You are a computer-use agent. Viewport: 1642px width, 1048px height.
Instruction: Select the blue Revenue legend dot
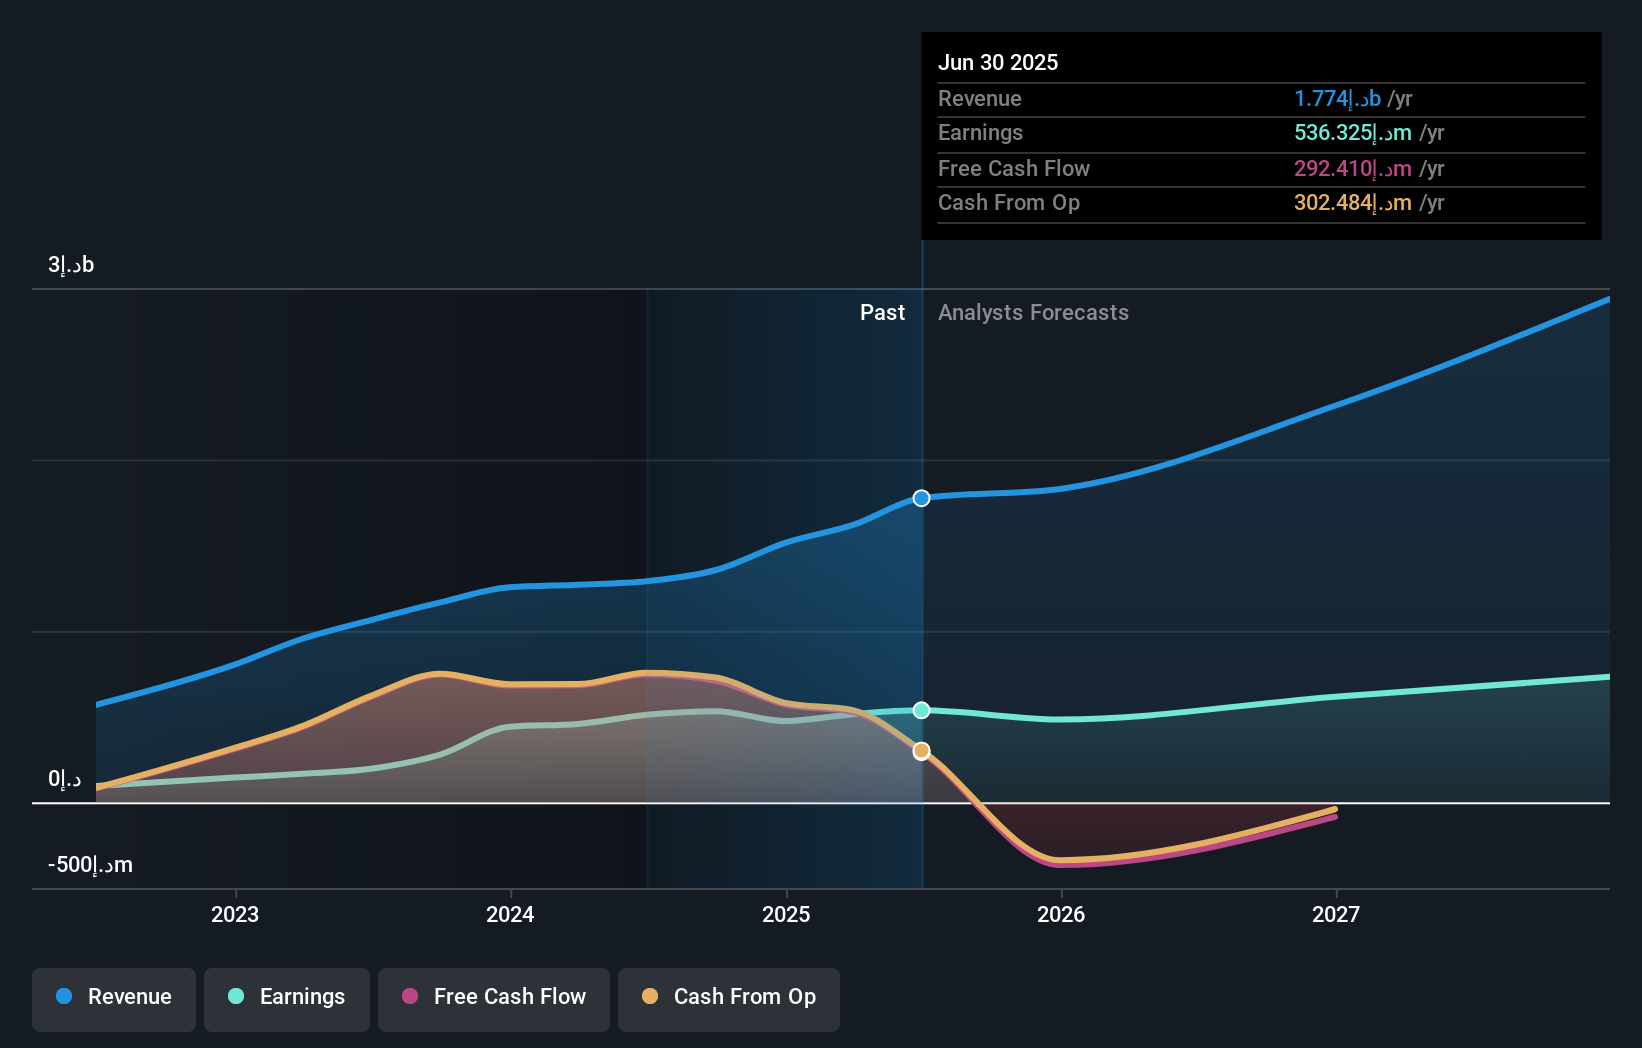click(66, 997)
